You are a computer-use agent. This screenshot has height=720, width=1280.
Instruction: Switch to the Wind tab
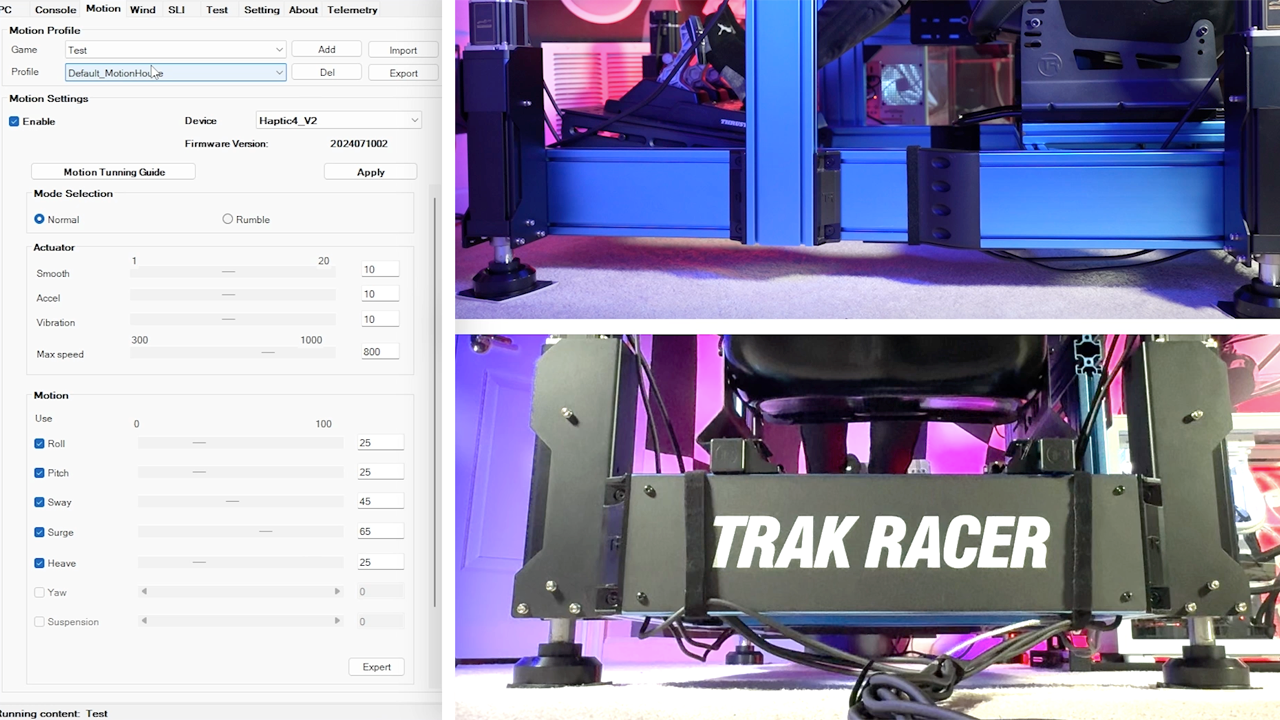point(142,9)
